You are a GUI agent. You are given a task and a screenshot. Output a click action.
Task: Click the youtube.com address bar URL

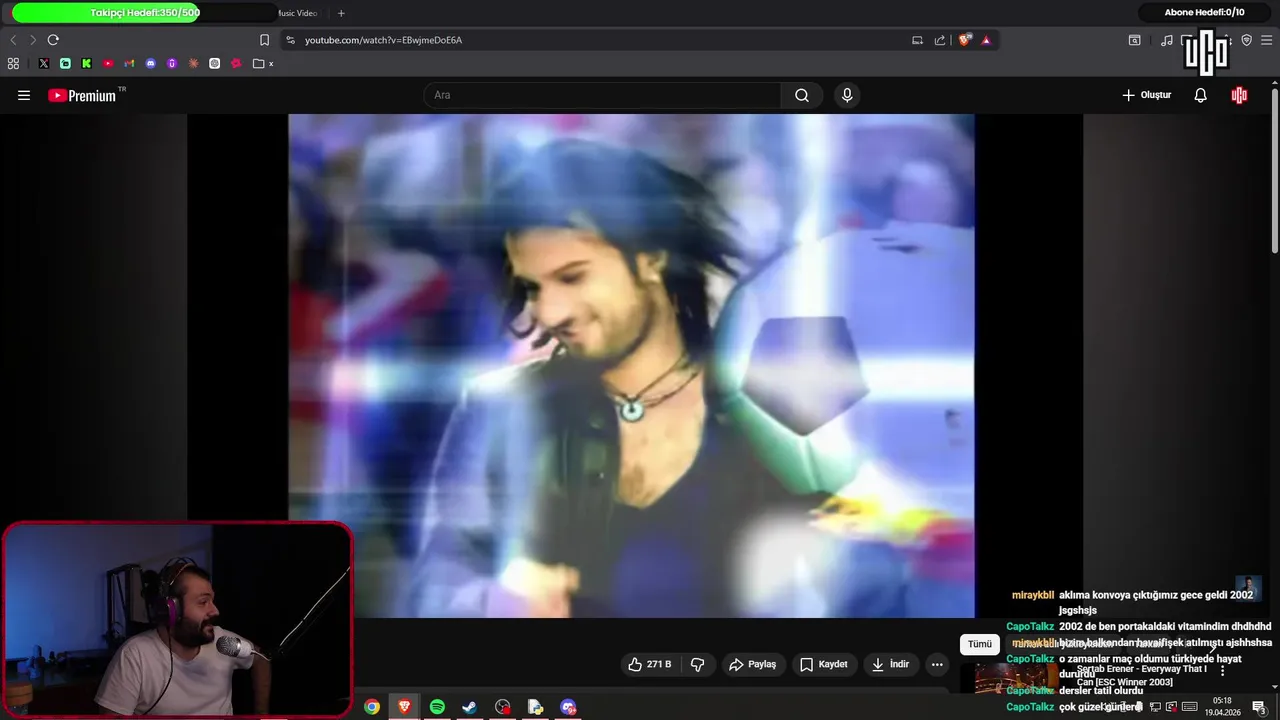383,40
